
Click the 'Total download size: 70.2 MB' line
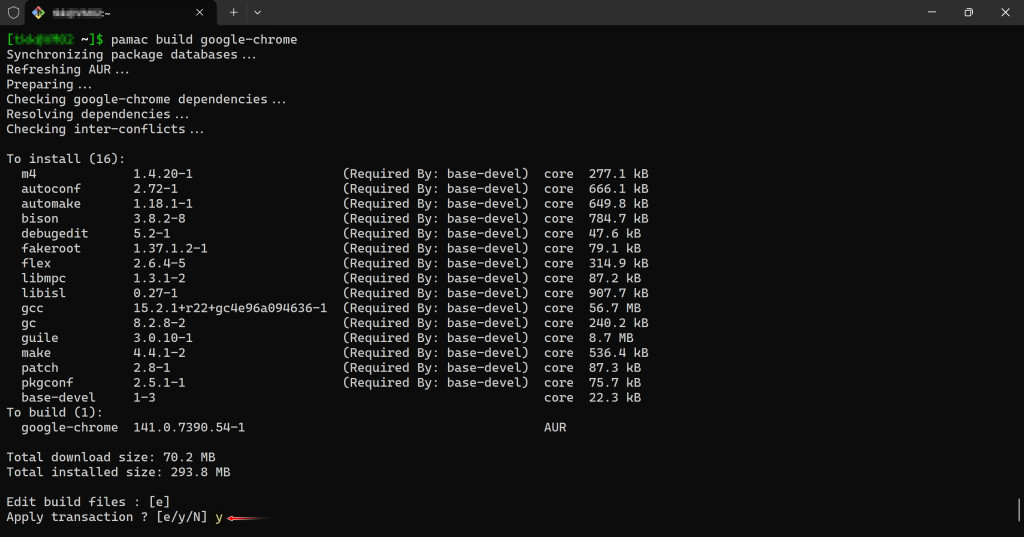tap(110, 456)
